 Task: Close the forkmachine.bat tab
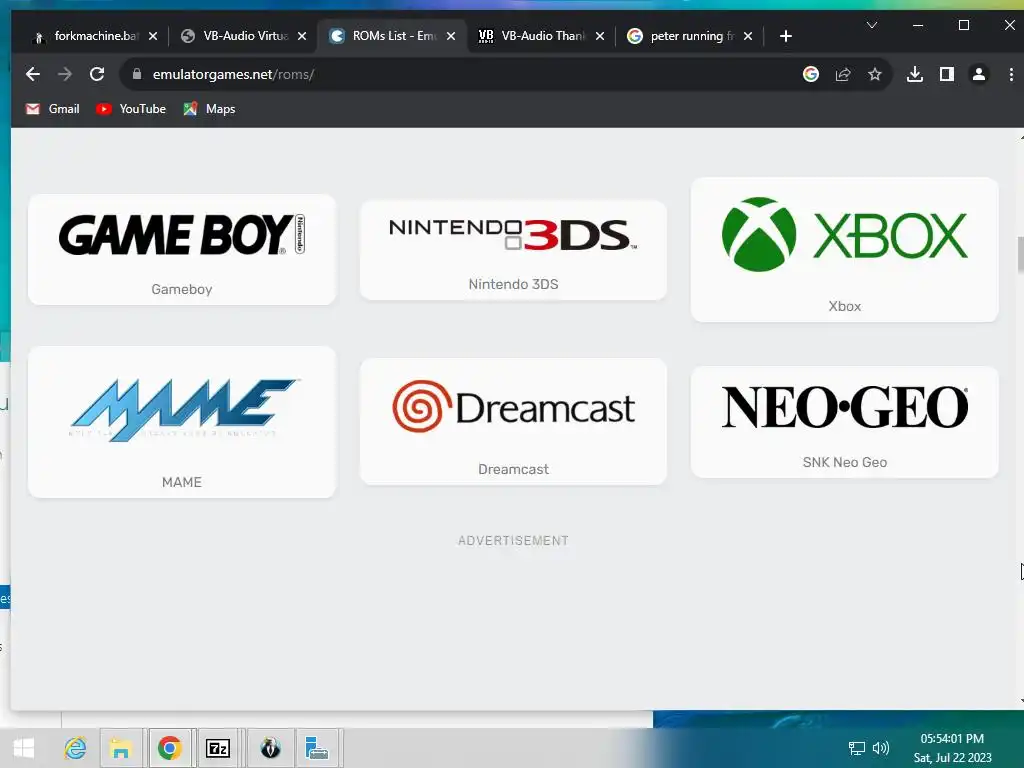pos(153,36)
